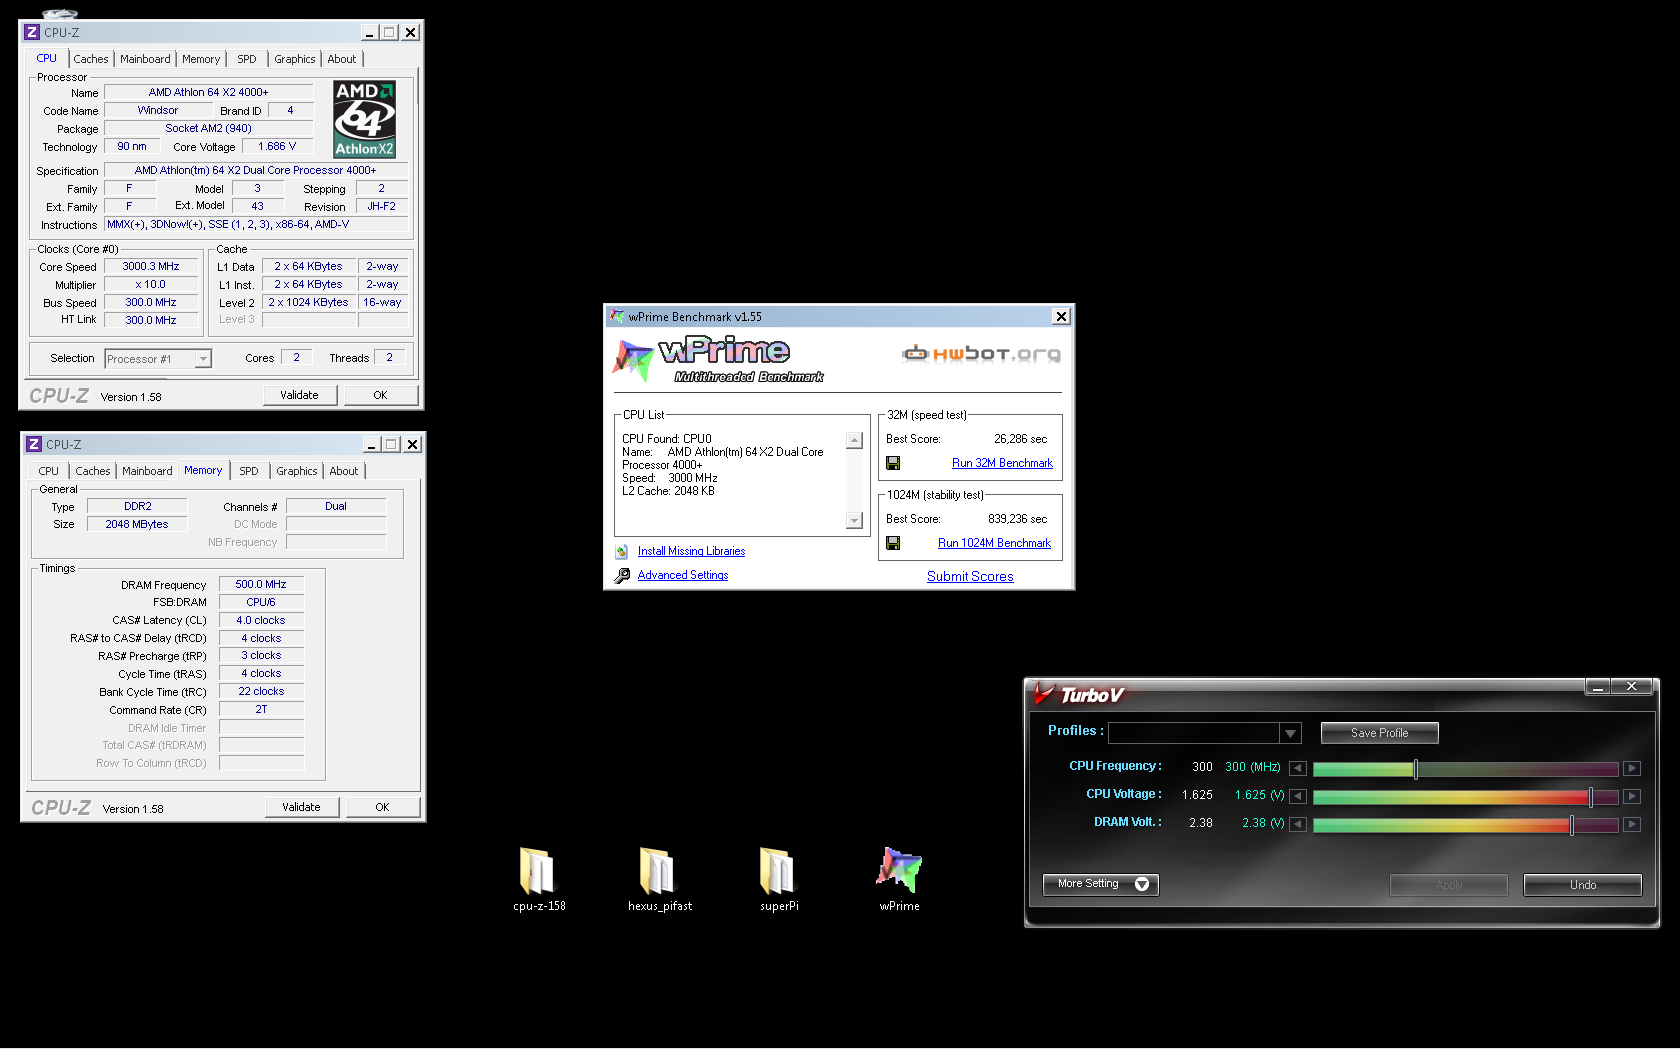Viewport: 1680px width, 1050px height.
Task: Click the CPU List scrollbar down arrow
Action: click(x=854, y=520)
